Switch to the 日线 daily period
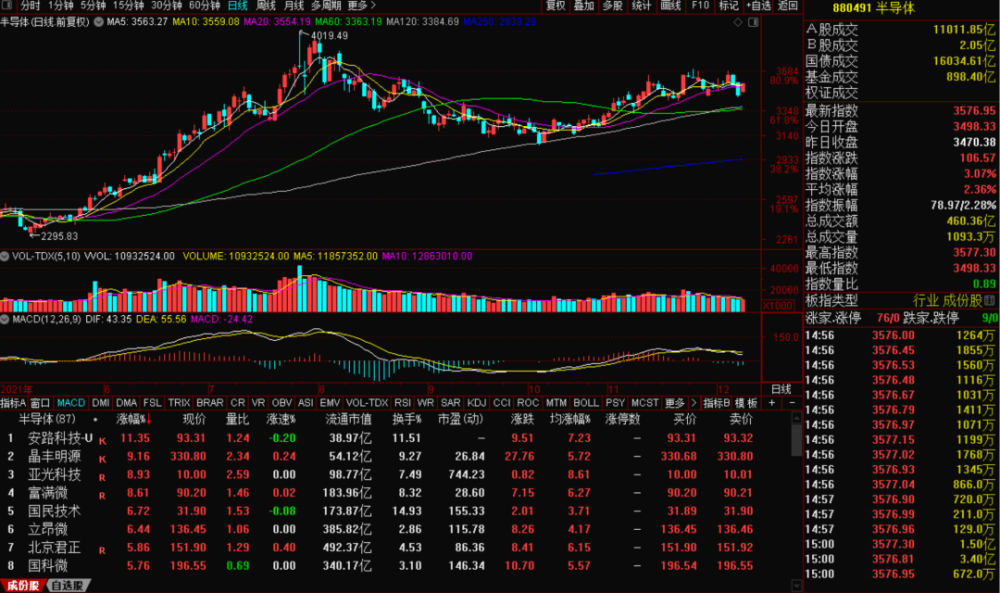1000x593 pixels. click(237, 6)
